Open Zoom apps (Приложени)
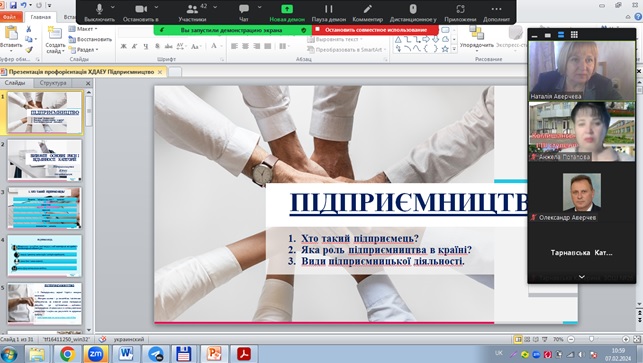This screenshot has height=363, width=643. pyautogui.click(x=460, y=12)
